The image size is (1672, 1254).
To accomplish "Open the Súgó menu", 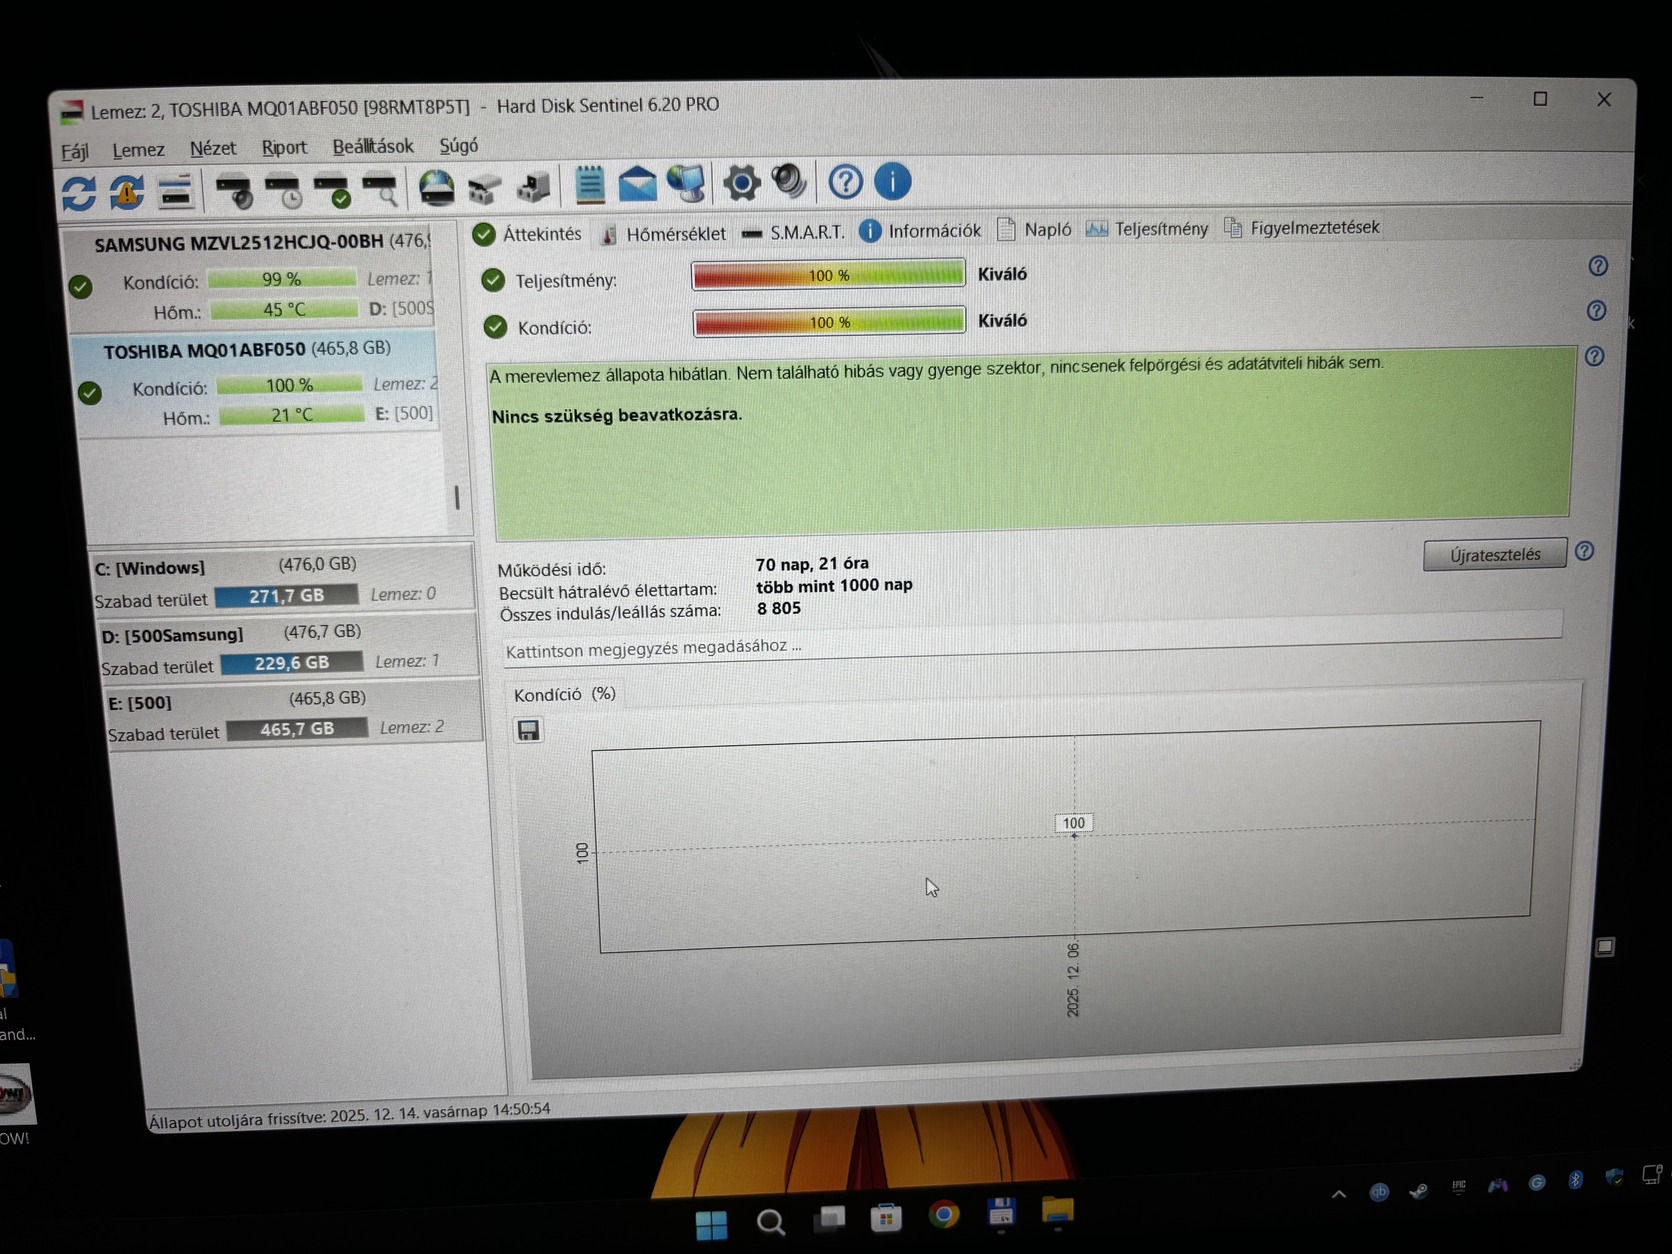I will pos(459,145).
